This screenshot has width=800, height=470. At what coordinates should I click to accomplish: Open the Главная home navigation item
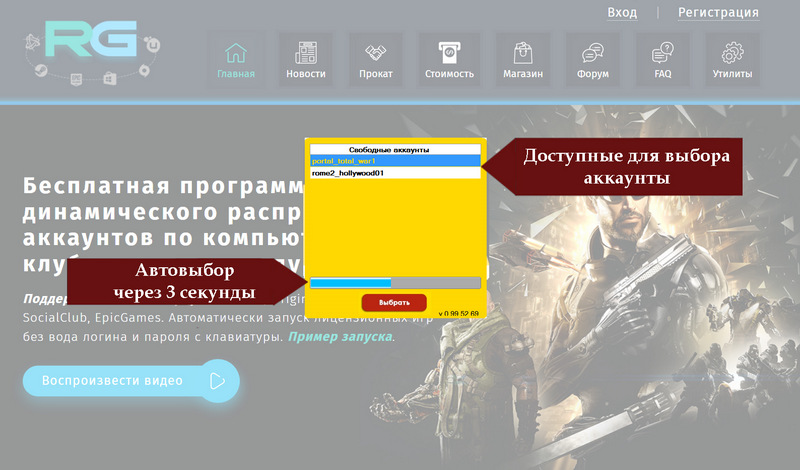point(236,60)
